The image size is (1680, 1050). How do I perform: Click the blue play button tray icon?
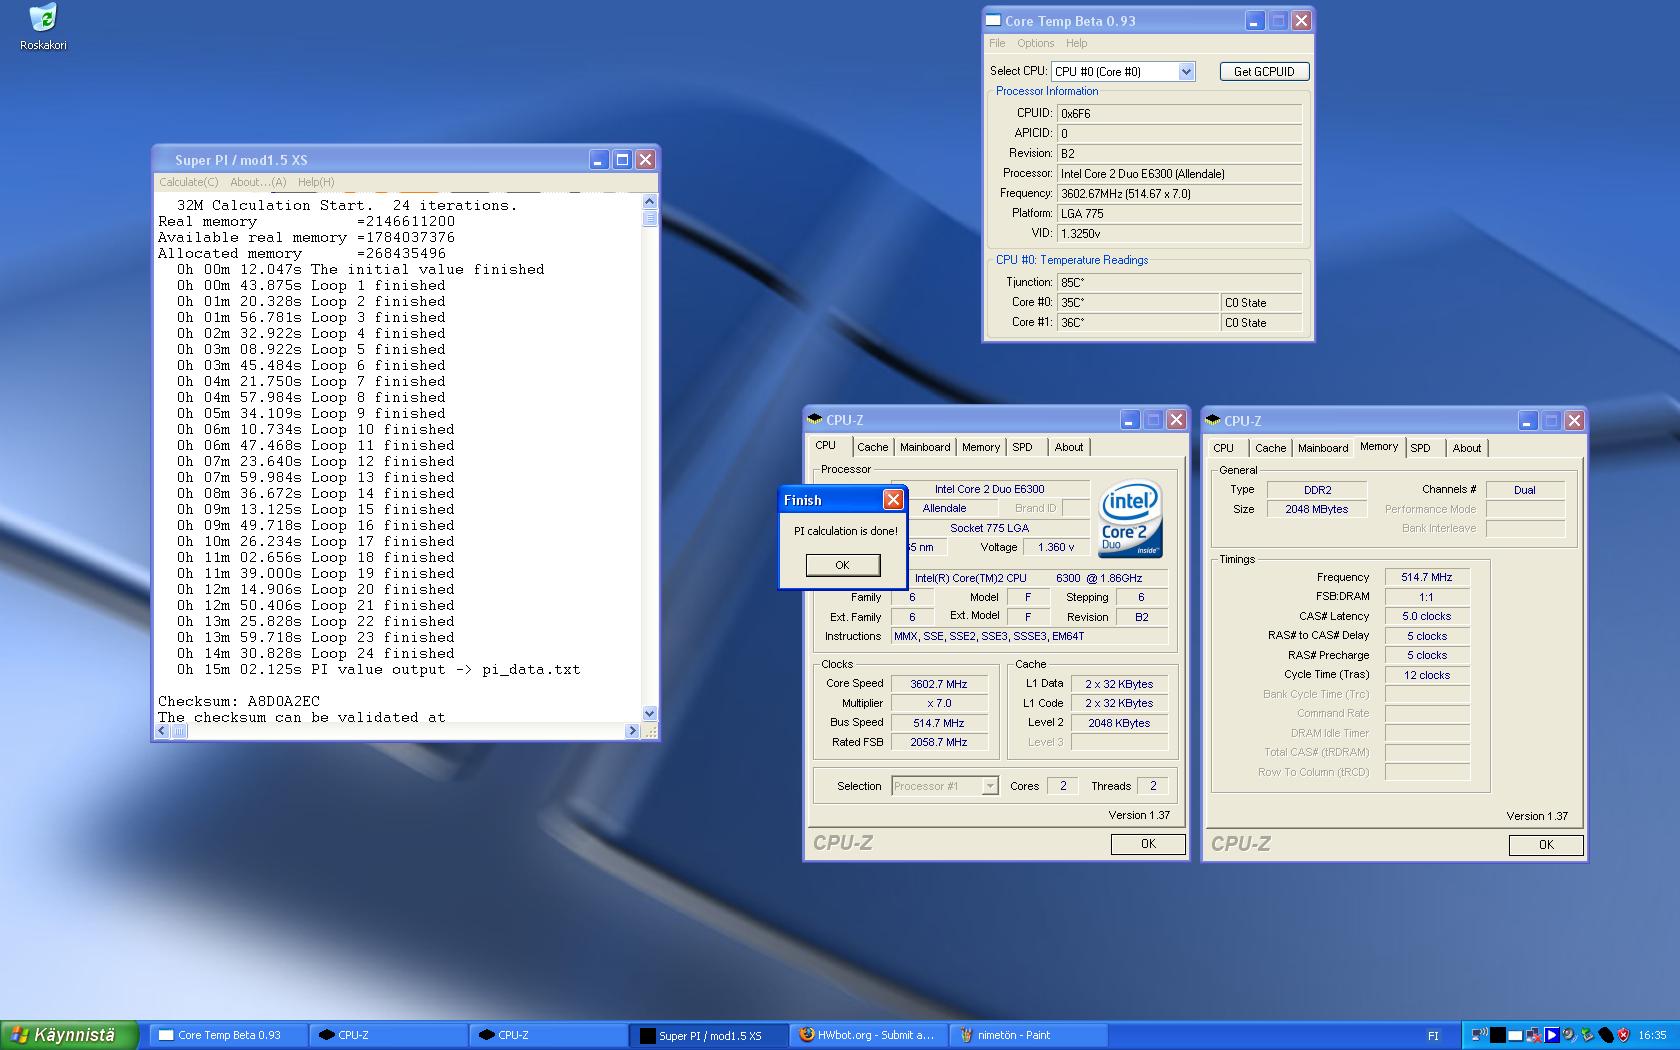pos(1552,1035)
